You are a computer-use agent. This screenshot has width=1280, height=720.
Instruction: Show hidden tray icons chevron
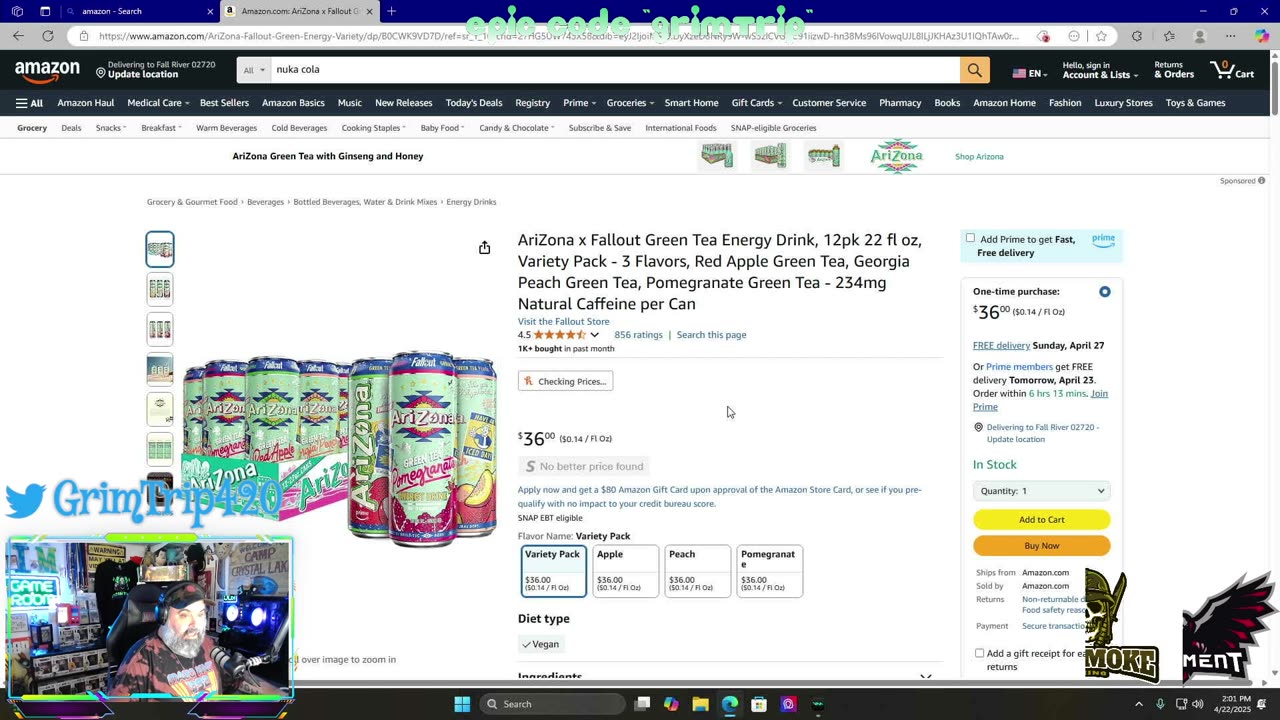(x=1138, y=704)
